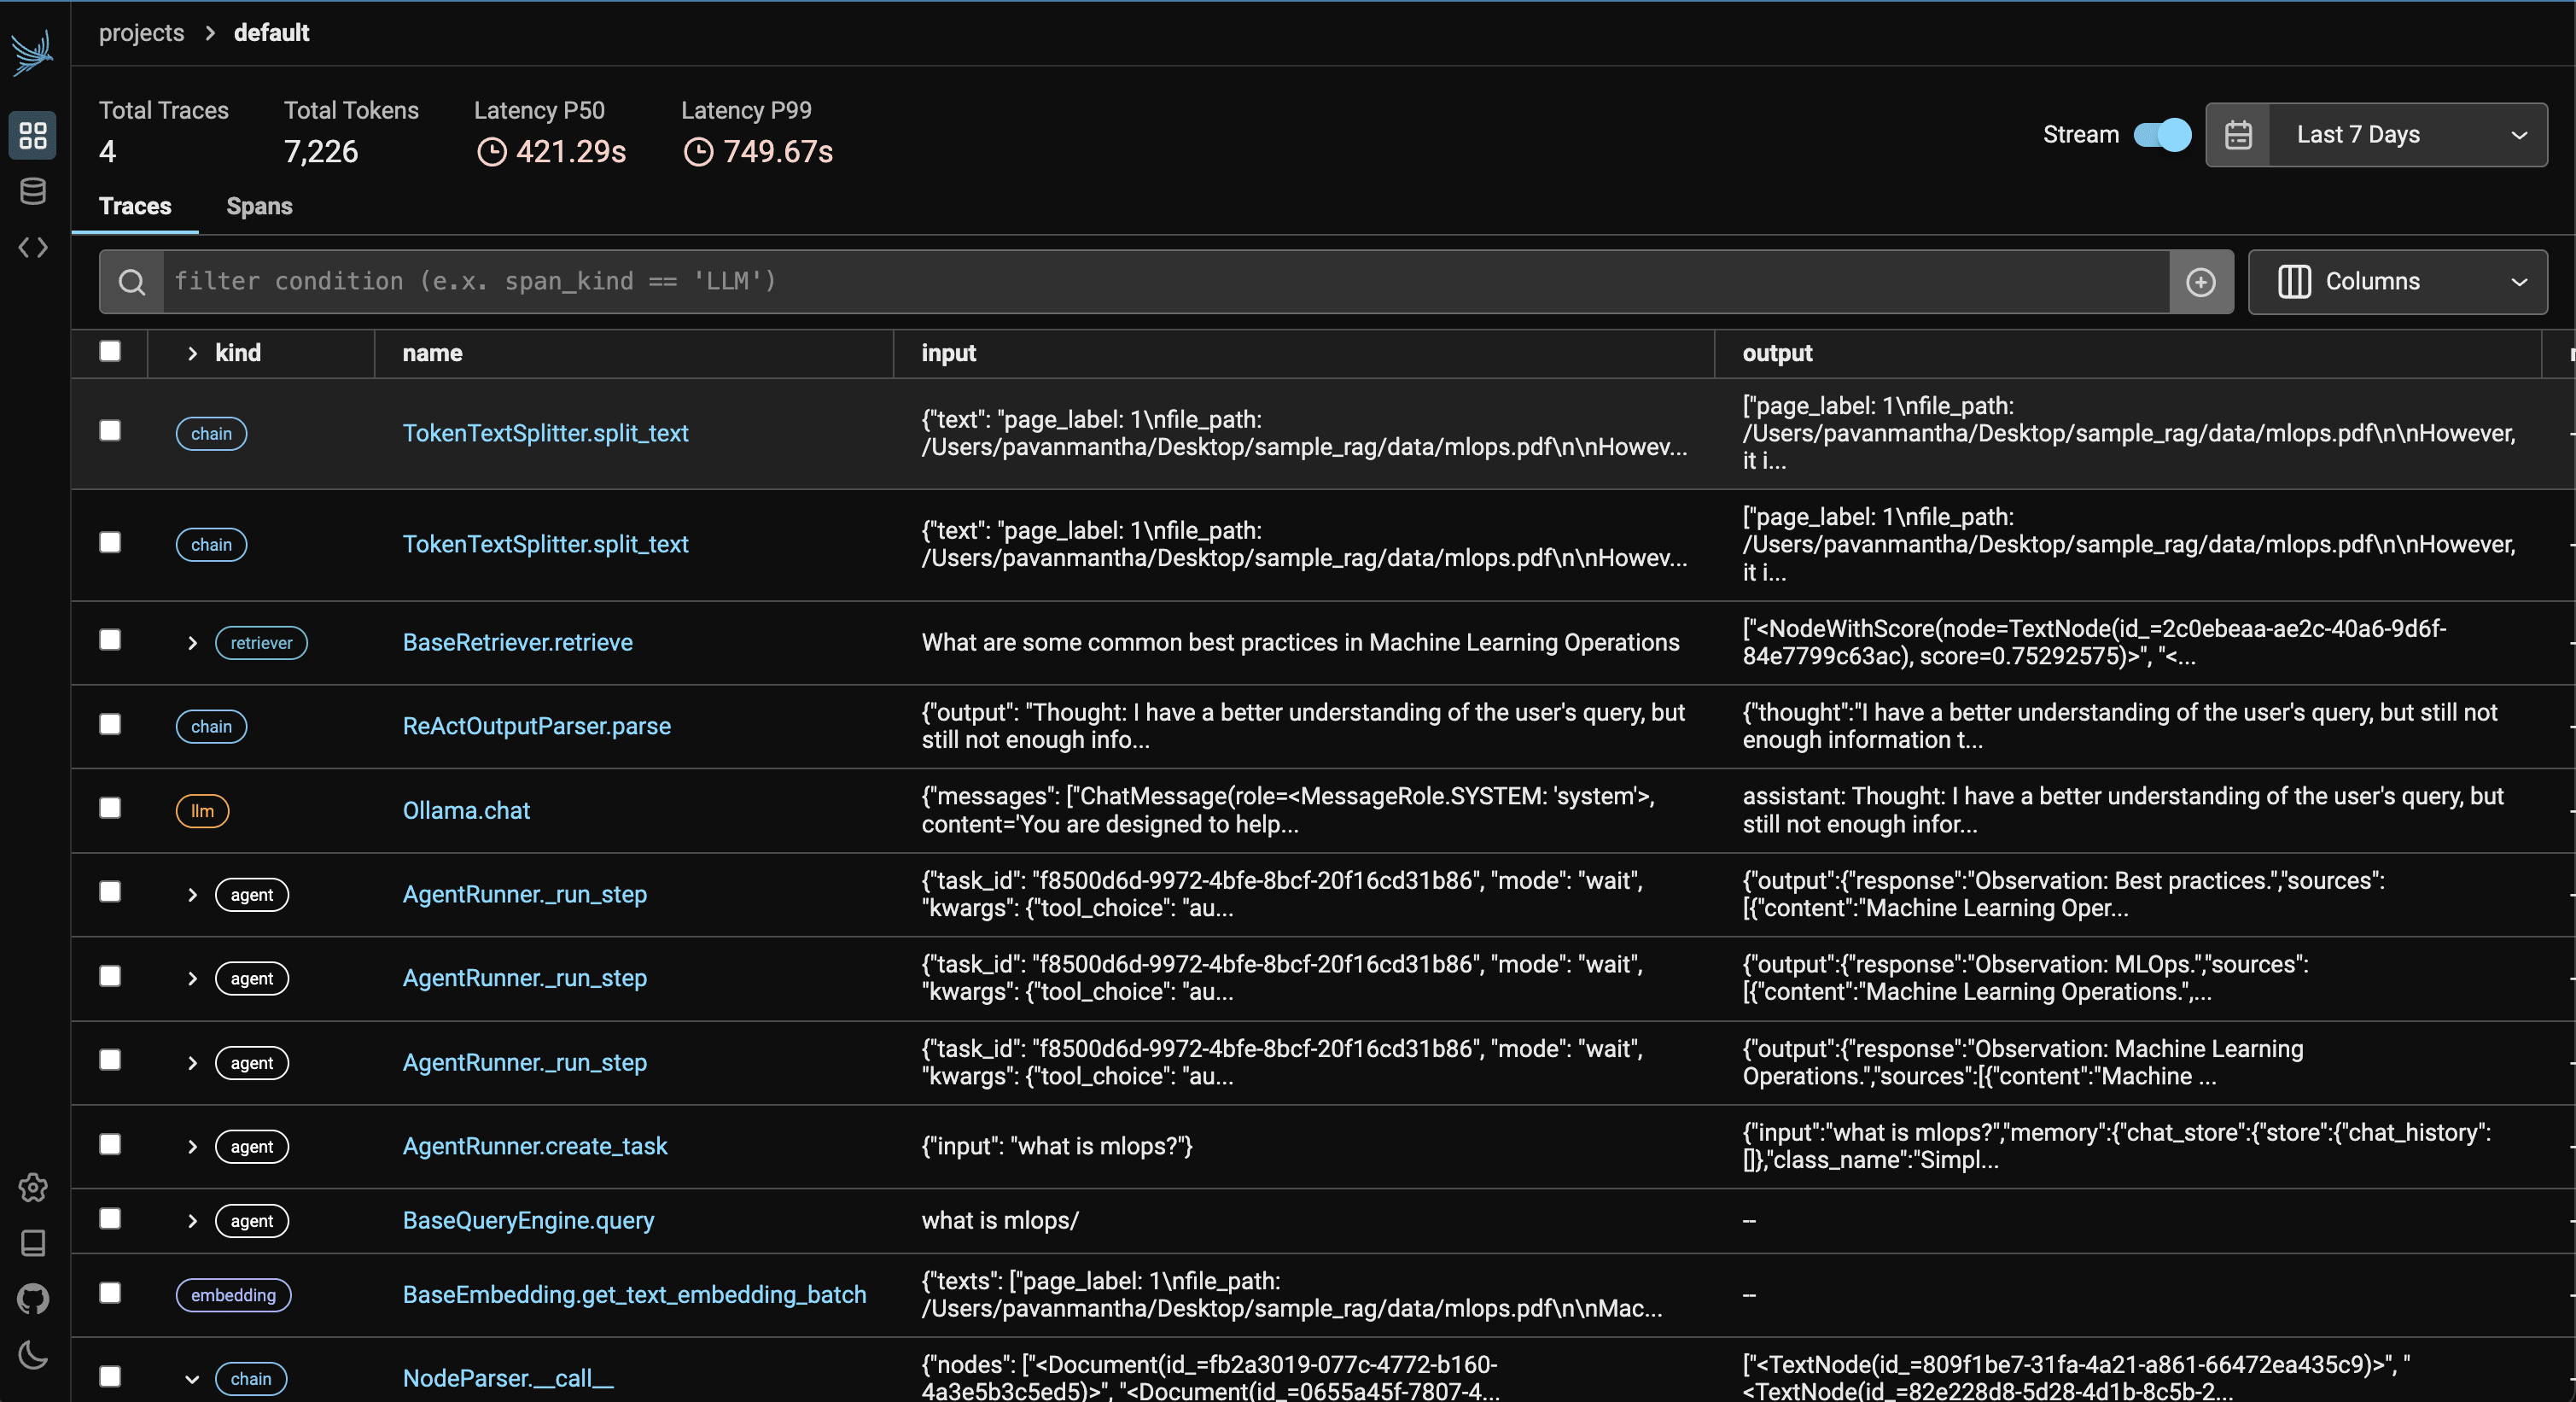Select the Ollama.chat row checkbox

pyautogui.click(x=110, y=808)
